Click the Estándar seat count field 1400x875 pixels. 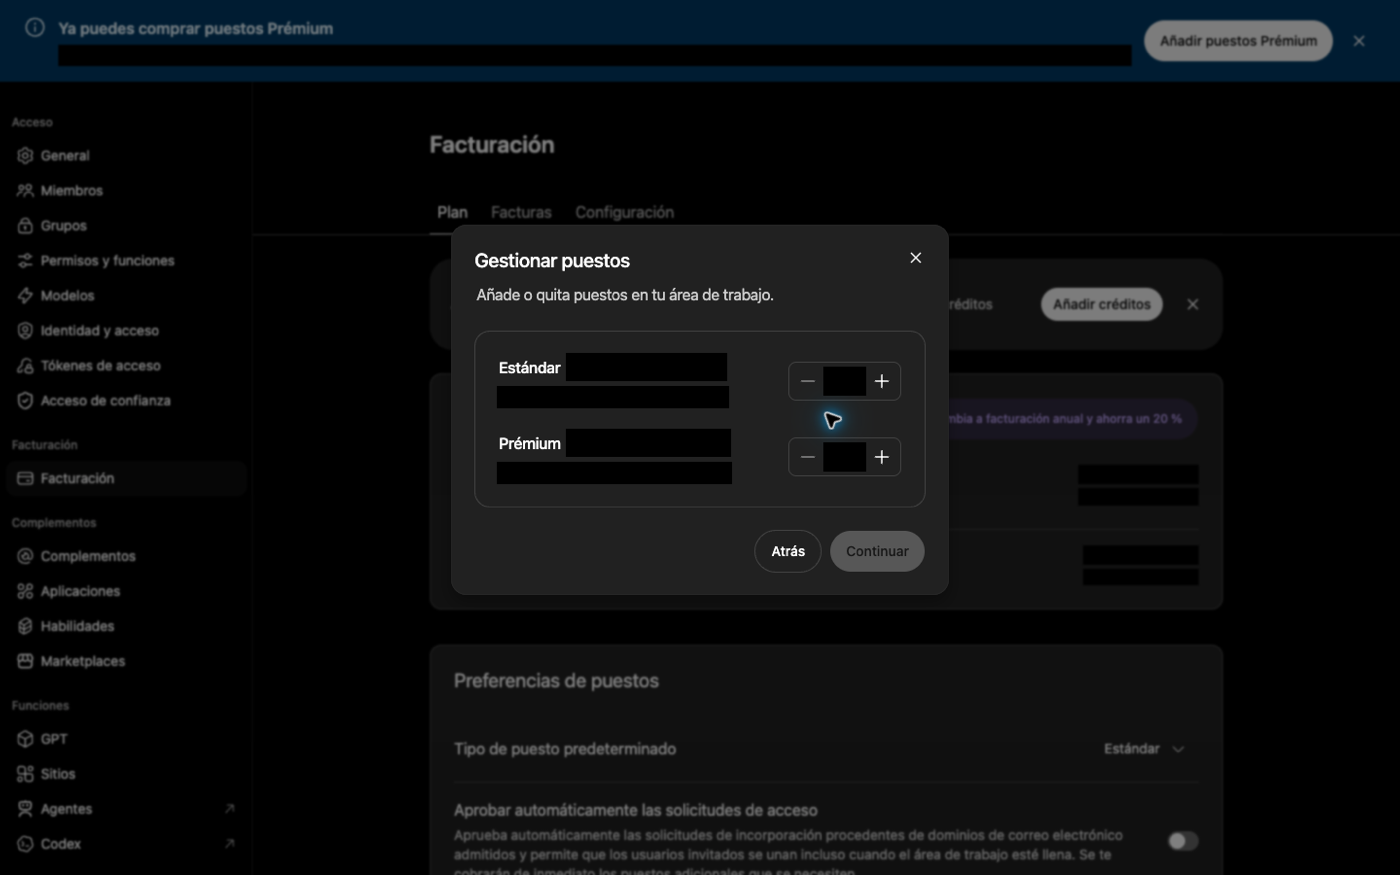pyautogui.click(x=844, y=381)
